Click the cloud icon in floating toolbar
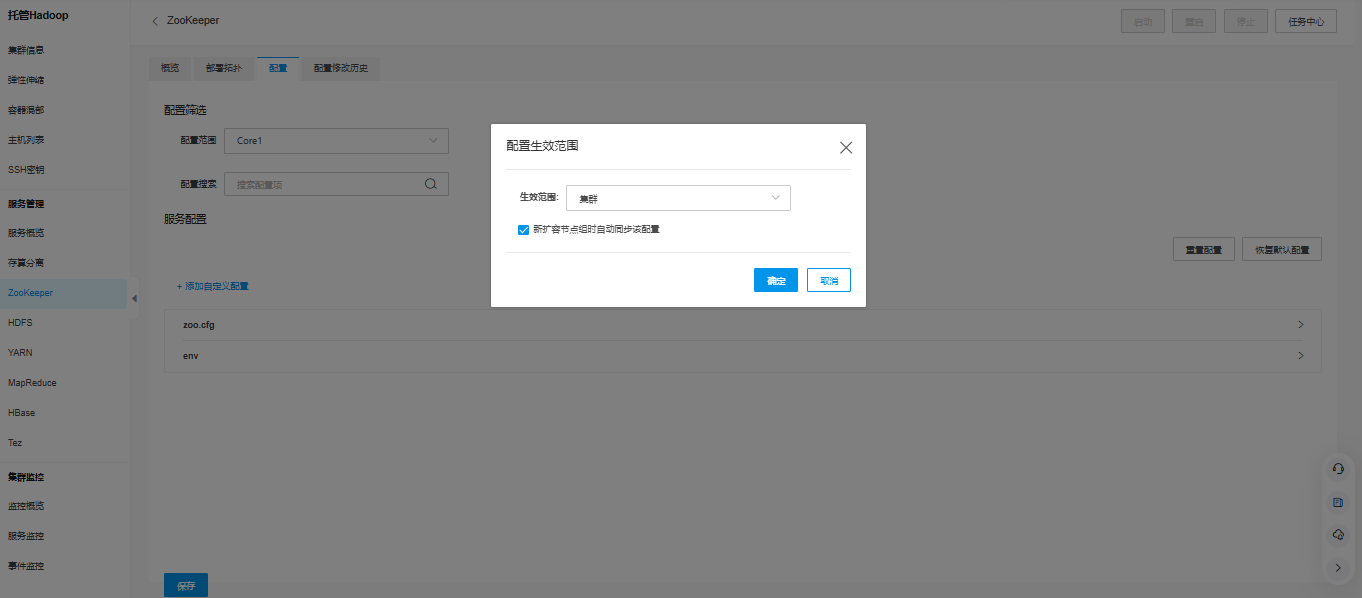This screenshot has width=1362, height=598. (x=1338, y=535)
